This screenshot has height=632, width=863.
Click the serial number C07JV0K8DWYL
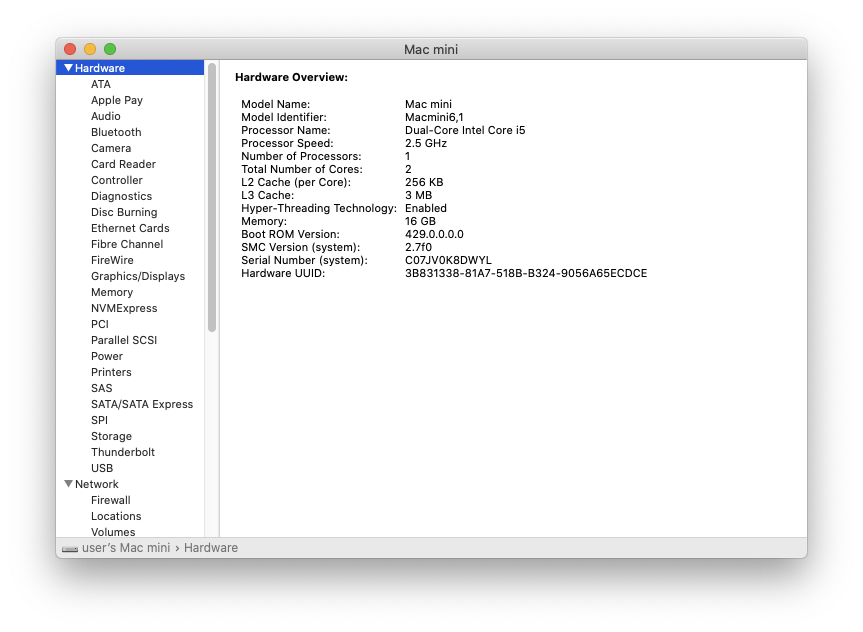pos(449,260)
